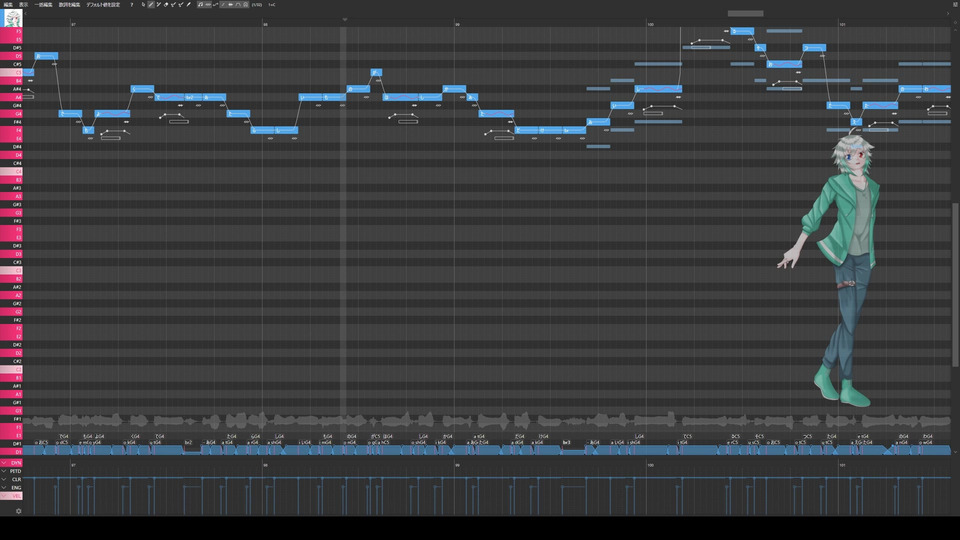
Task: Open the 歌詞を編集 menu
Action: click(x=69, y=4)
